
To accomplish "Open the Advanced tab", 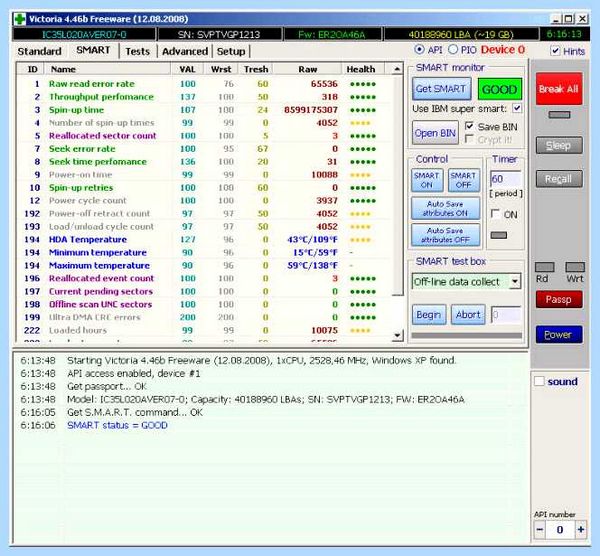I will pos(185,51).
